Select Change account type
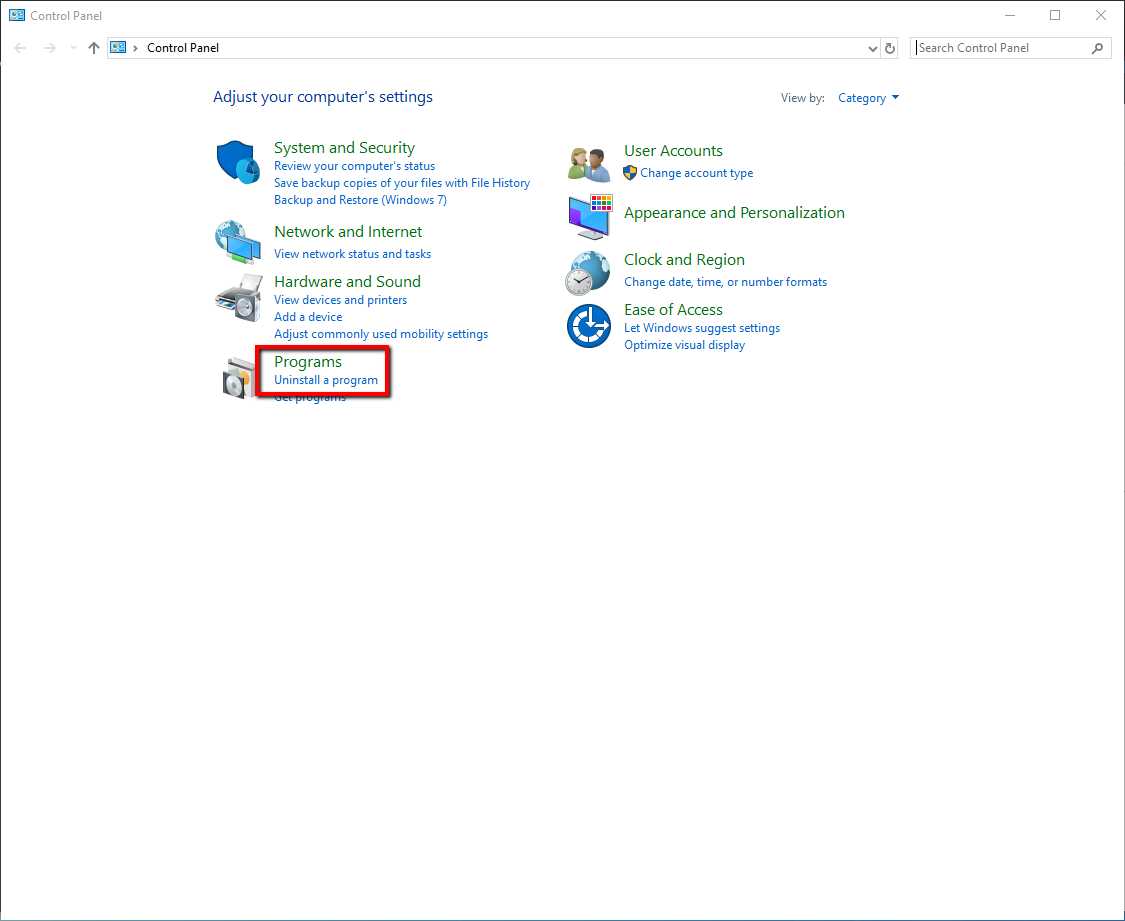1125x921 pixels. 697,172
